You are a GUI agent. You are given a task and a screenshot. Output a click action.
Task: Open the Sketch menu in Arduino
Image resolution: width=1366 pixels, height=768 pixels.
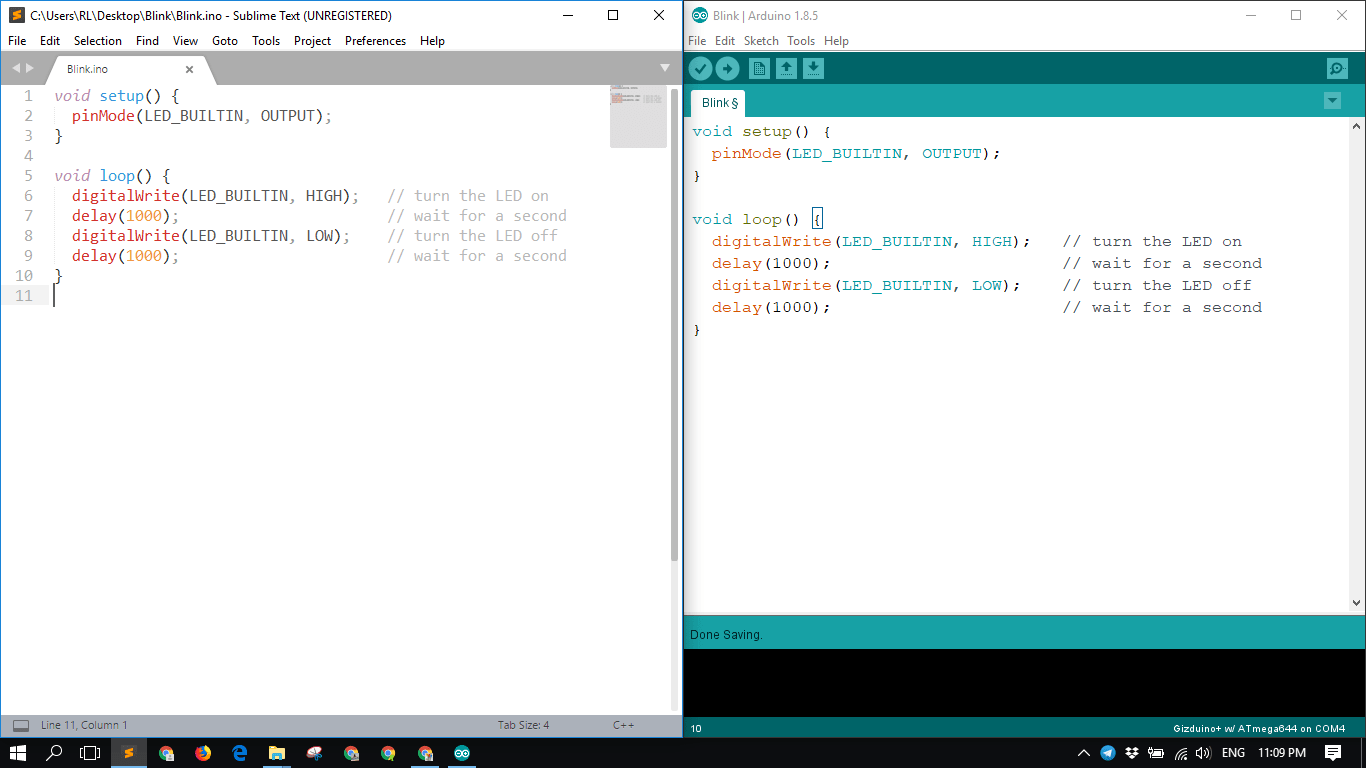(x=761, y=41)
